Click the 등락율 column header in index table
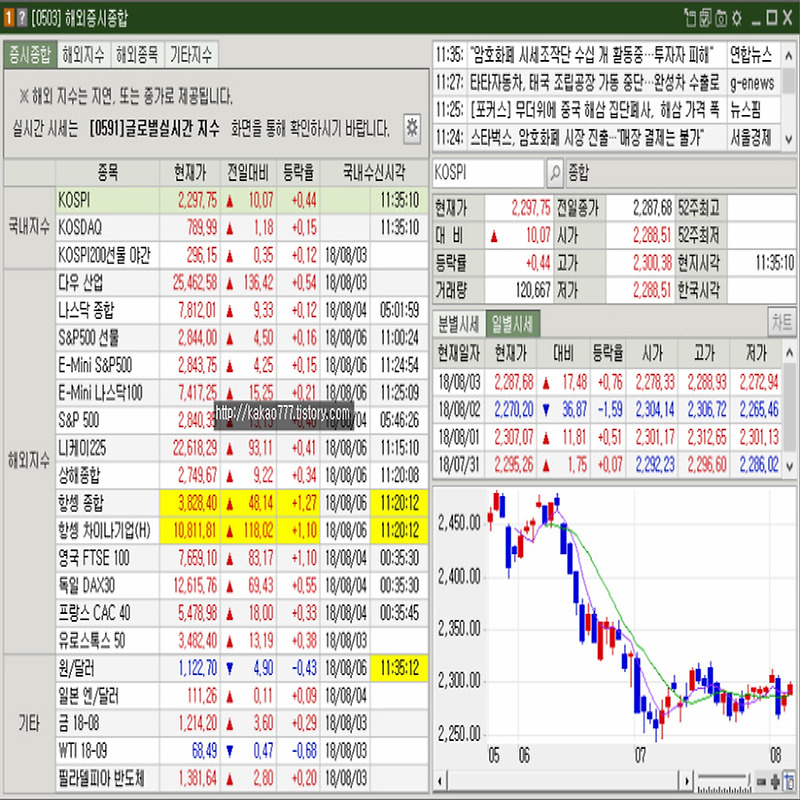The image size is (800, 800). pyautogui.click(x=298, y=173)
